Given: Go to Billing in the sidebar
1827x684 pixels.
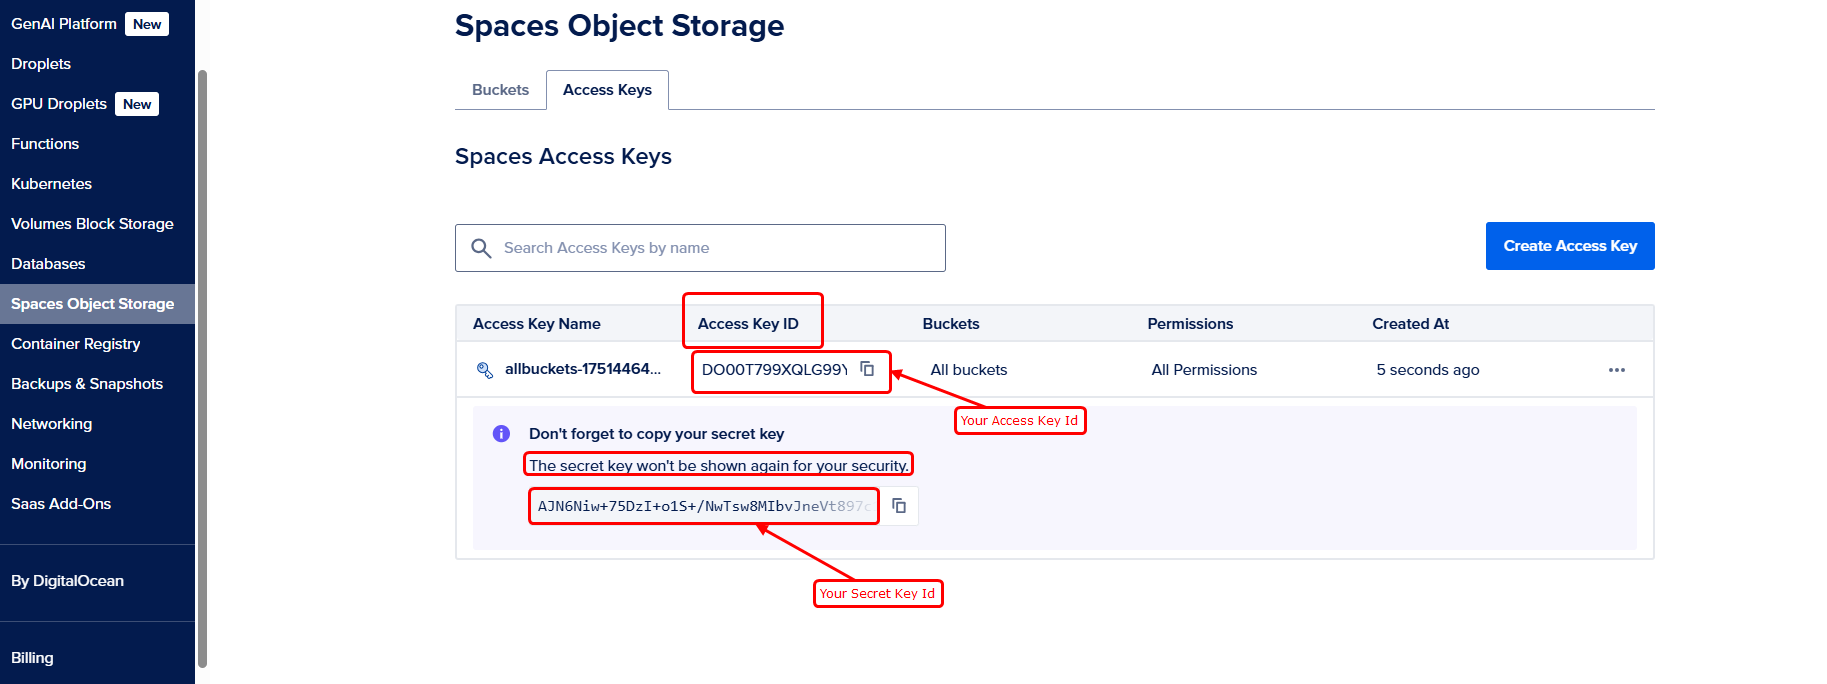Looking at the screenshot, I should coord(32,658).
